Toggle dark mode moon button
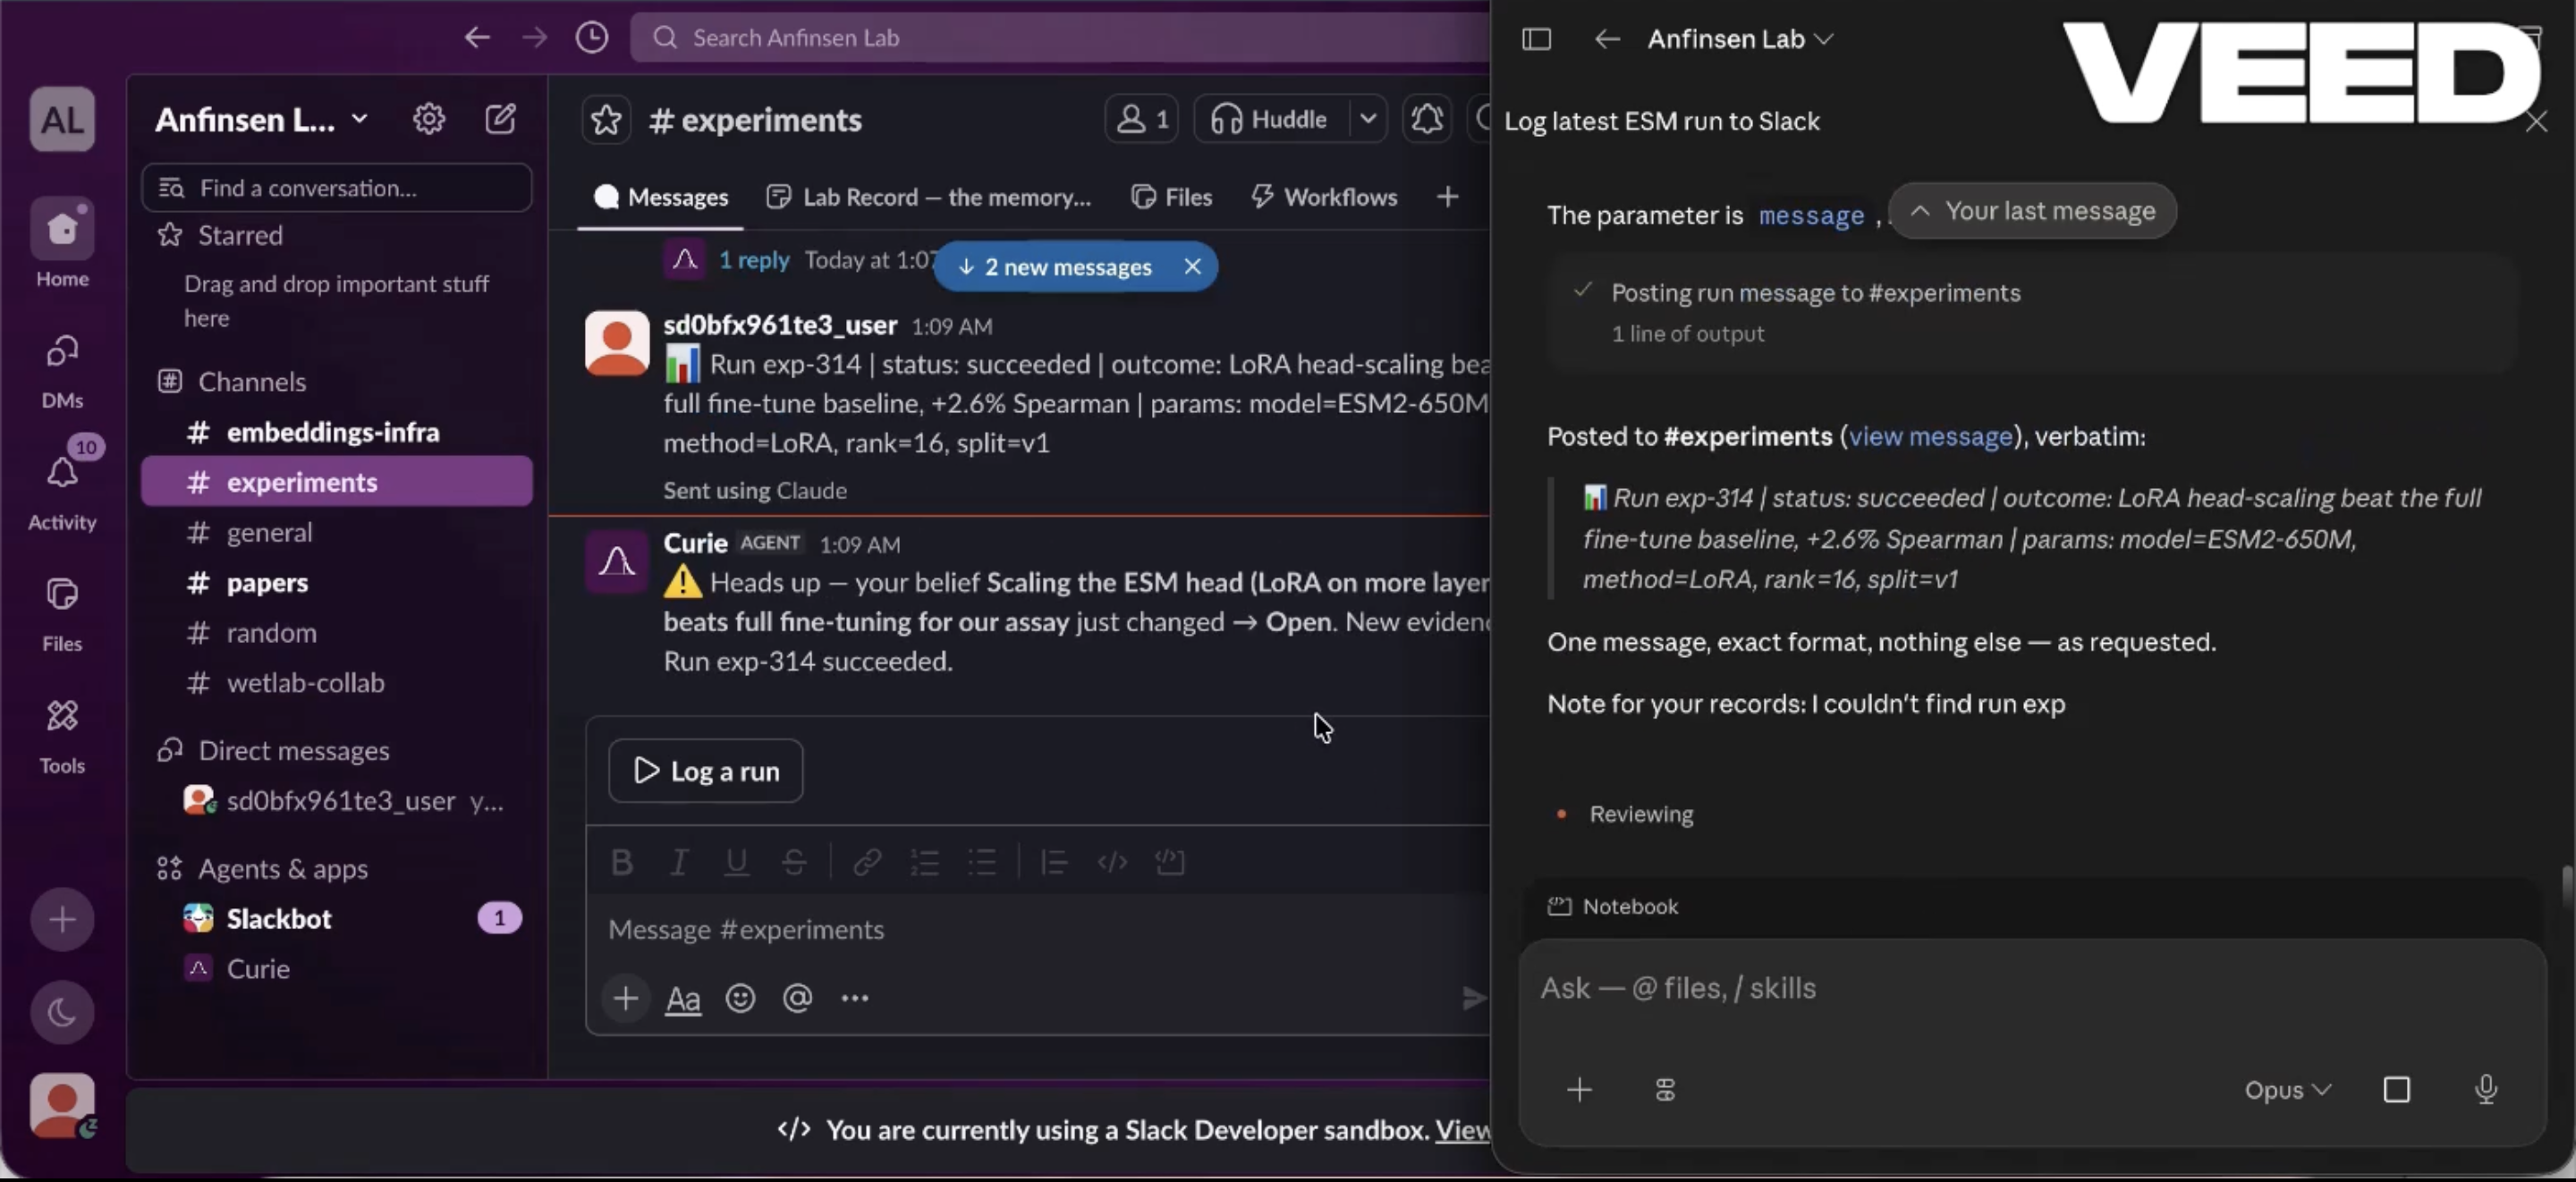This screenshot has width=2576, height=1182. tap(62, 1012)
